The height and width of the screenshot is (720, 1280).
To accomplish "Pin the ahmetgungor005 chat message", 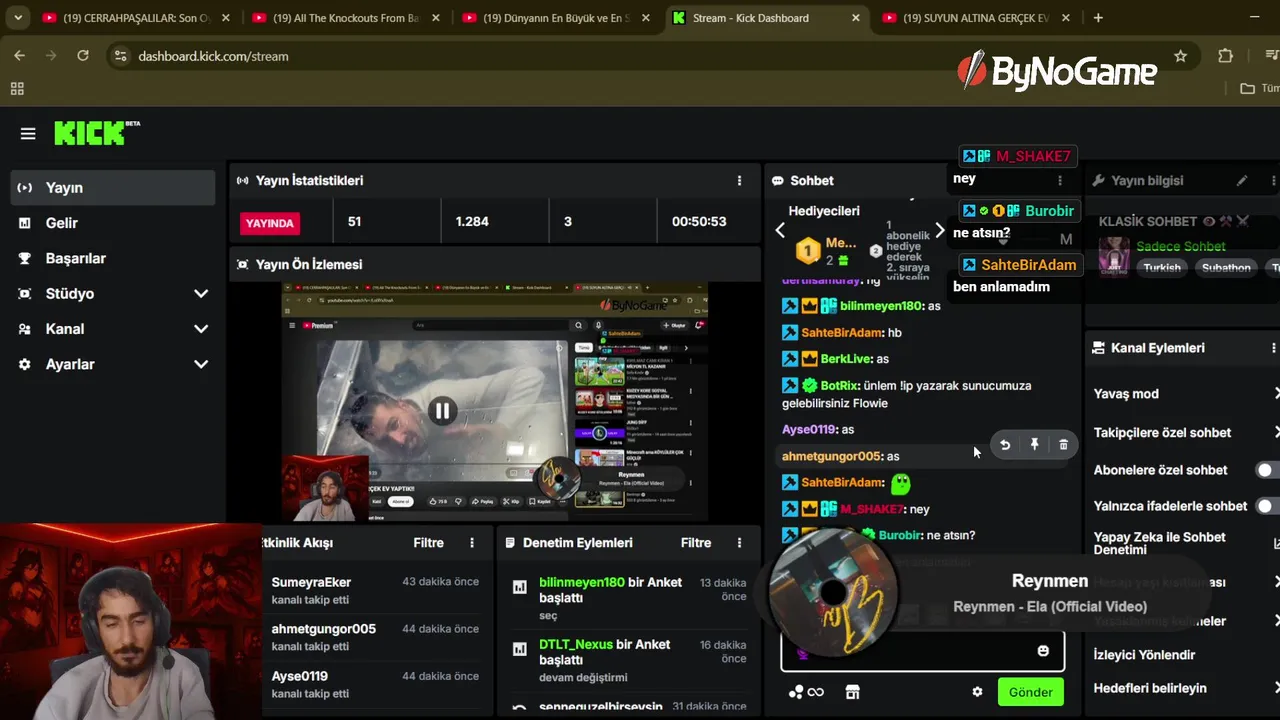I will pos(1034,445).
